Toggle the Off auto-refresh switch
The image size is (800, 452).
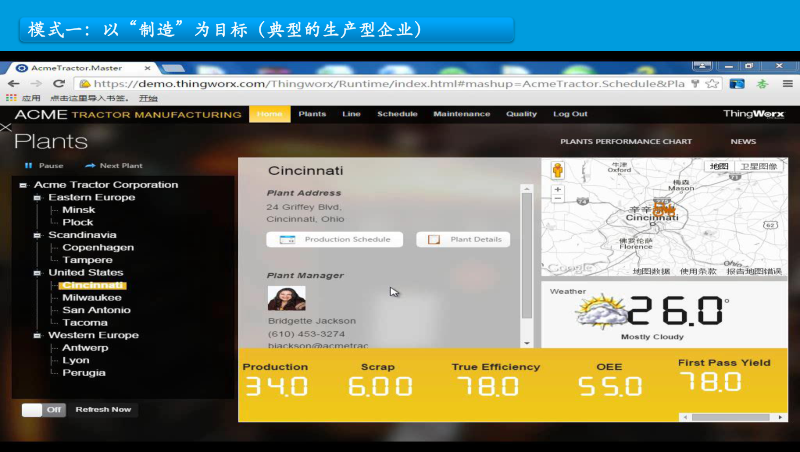[x=44, y=410]
